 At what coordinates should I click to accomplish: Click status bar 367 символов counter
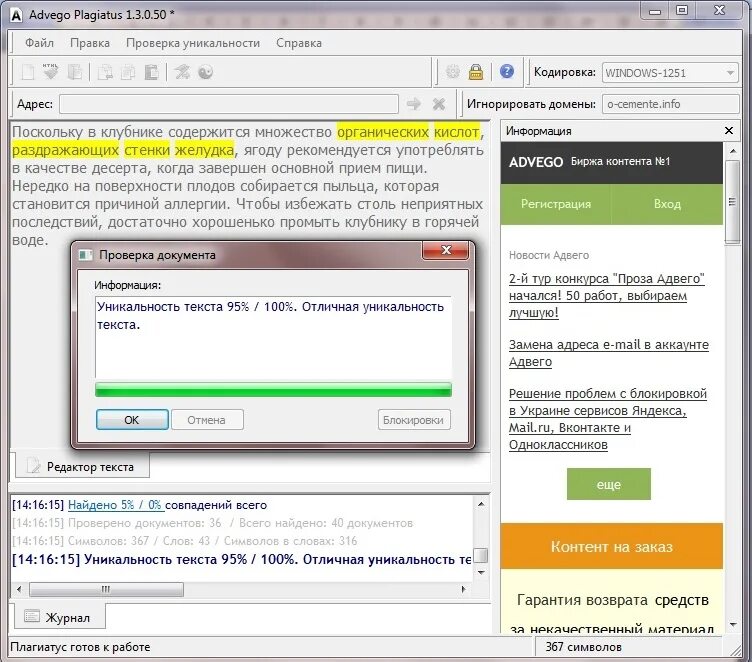click(x=583, y=647)
